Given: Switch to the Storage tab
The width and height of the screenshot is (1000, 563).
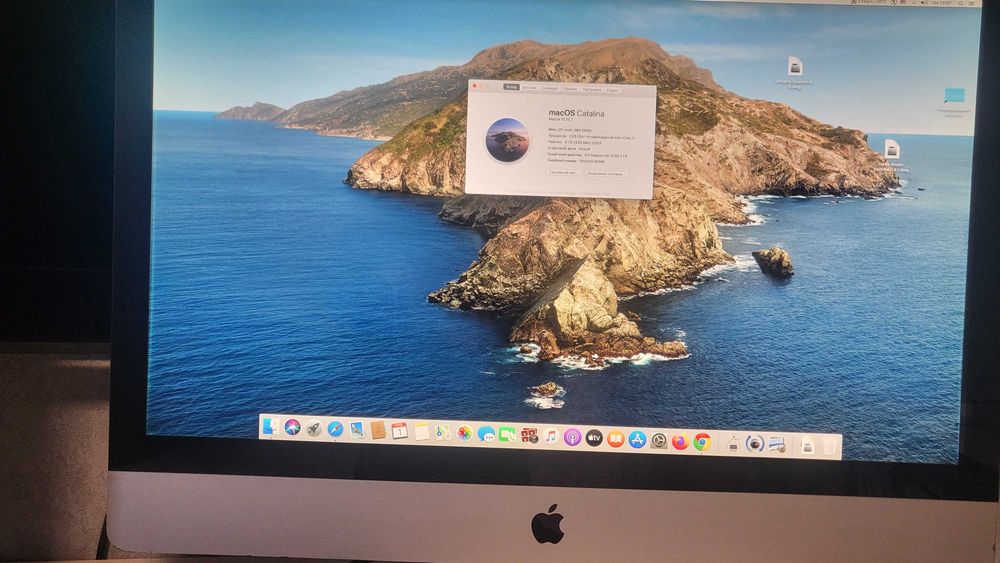Looking at the screenshot, I should point(550,89).
